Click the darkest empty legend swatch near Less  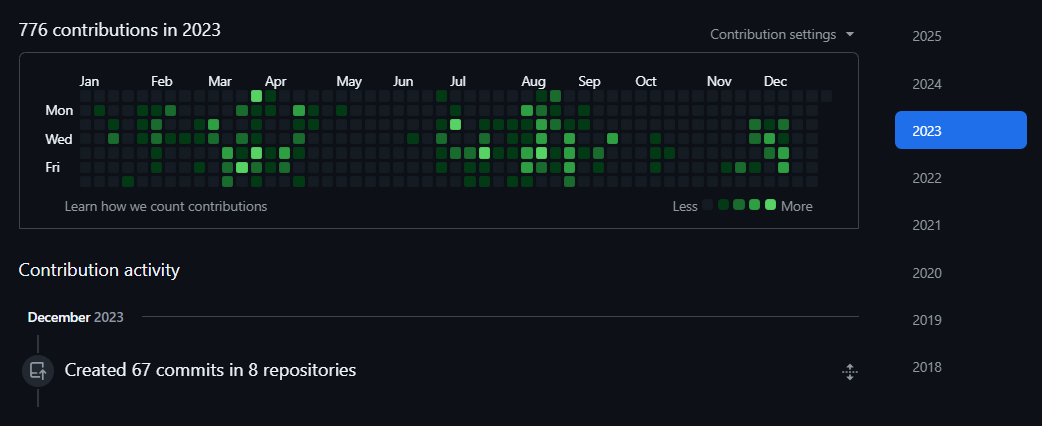coord(708,205)
